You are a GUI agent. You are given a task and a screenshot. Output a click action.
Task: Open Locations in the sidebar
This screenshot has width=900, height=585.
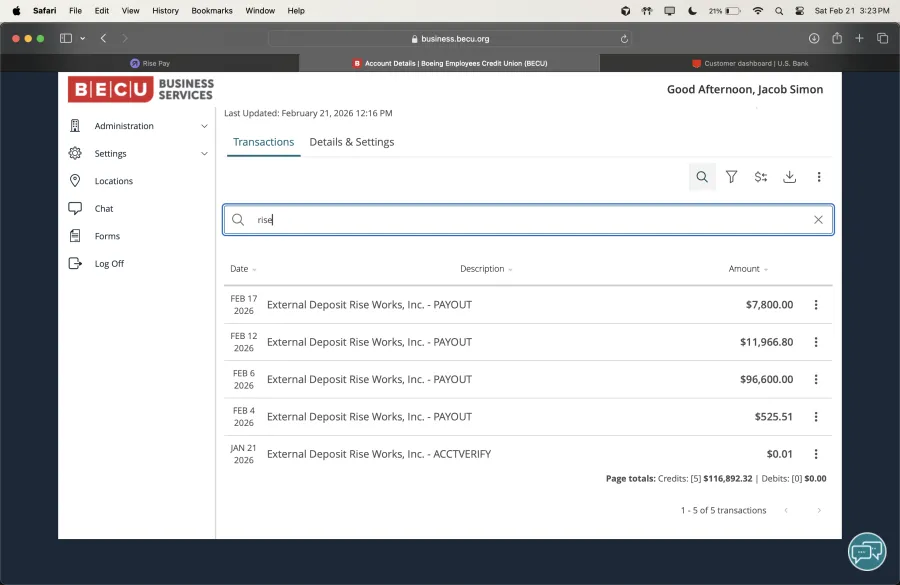114,181
